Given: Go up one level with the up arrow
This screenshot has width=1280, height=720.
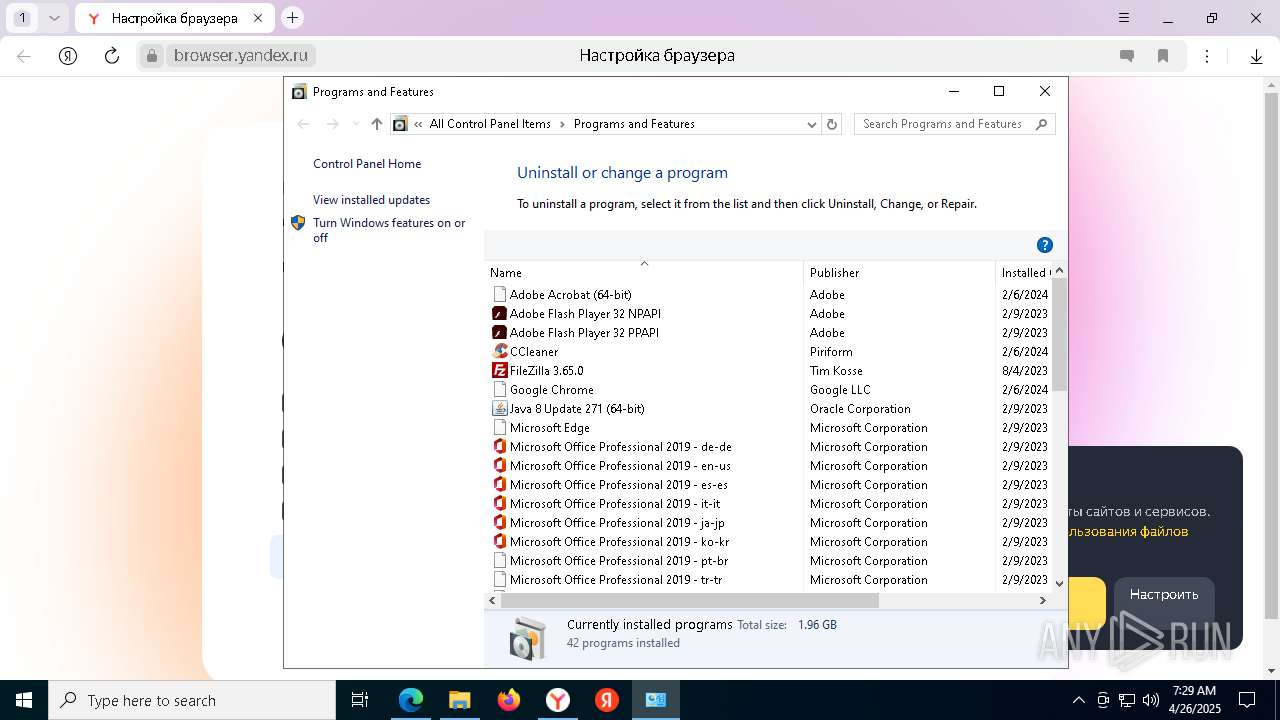Looking at the screenshot, I should (x=376, y=124).
